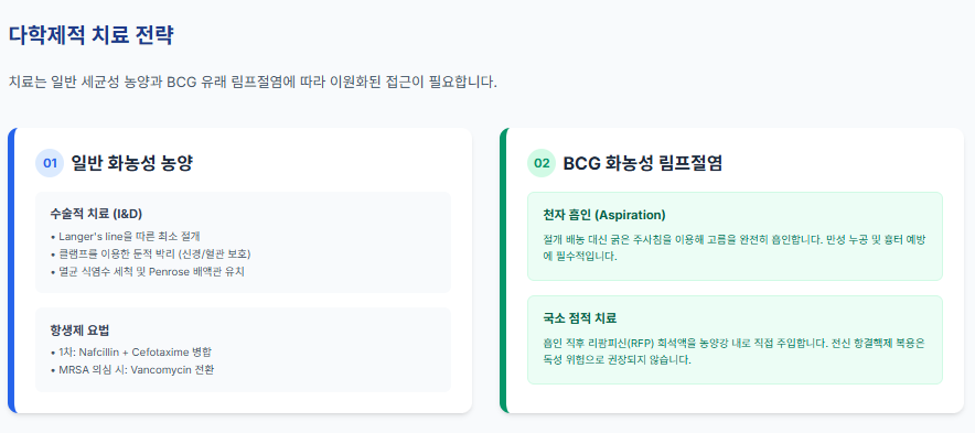Click the blue accent bar of card 01

click(11, 271)
